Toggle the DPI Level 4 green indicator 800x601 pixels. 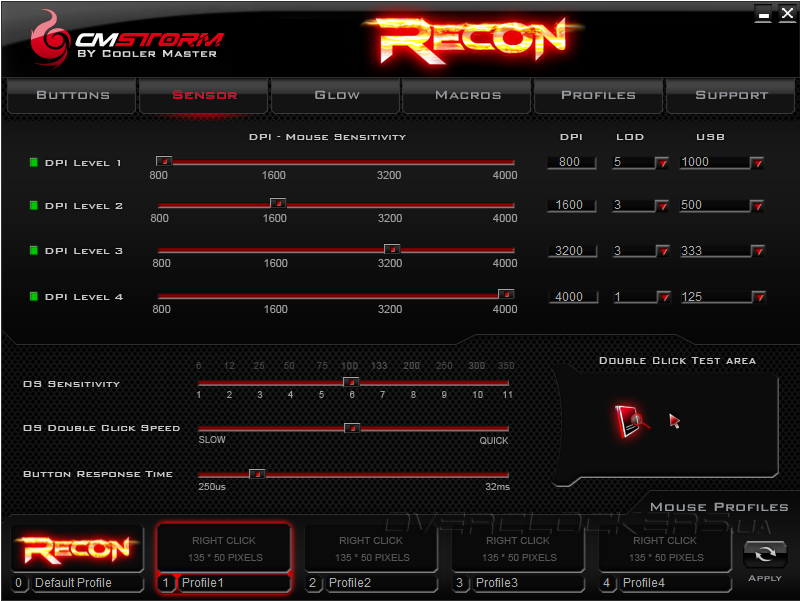click(x=34, y=296)
